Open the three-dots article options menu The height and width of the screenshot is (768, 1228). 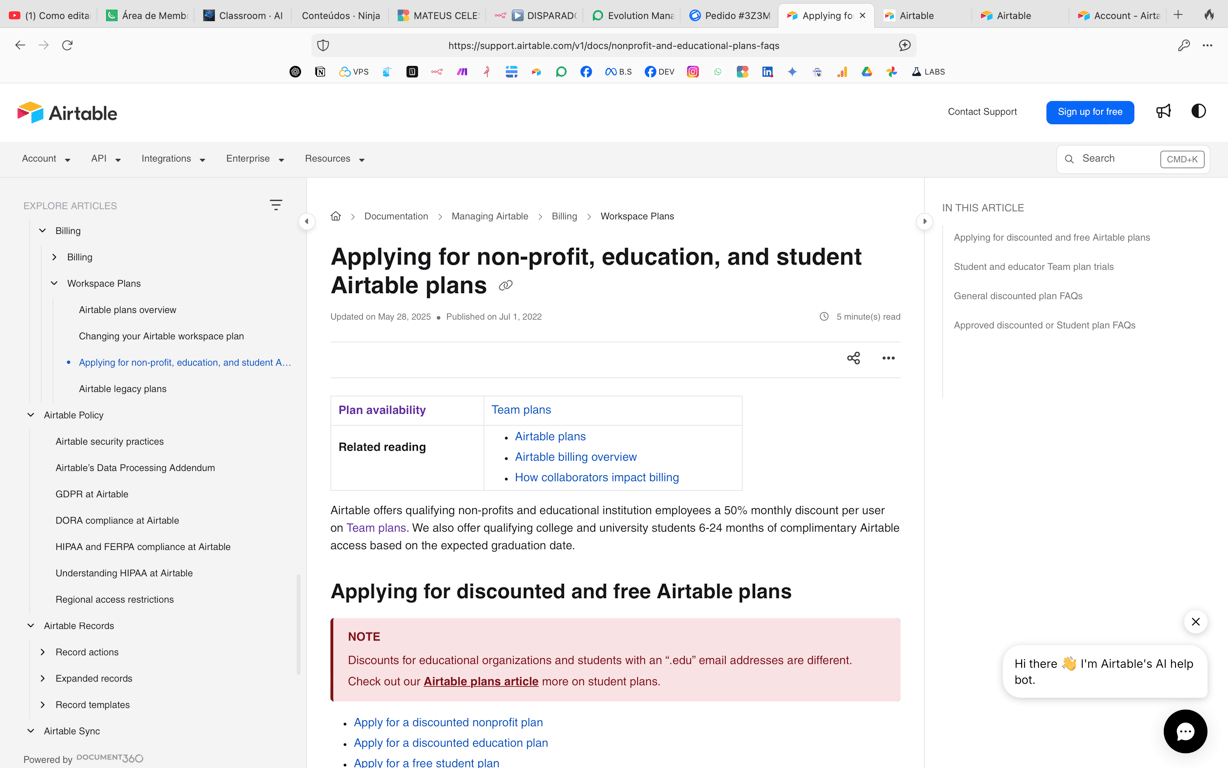coord(888,358)
